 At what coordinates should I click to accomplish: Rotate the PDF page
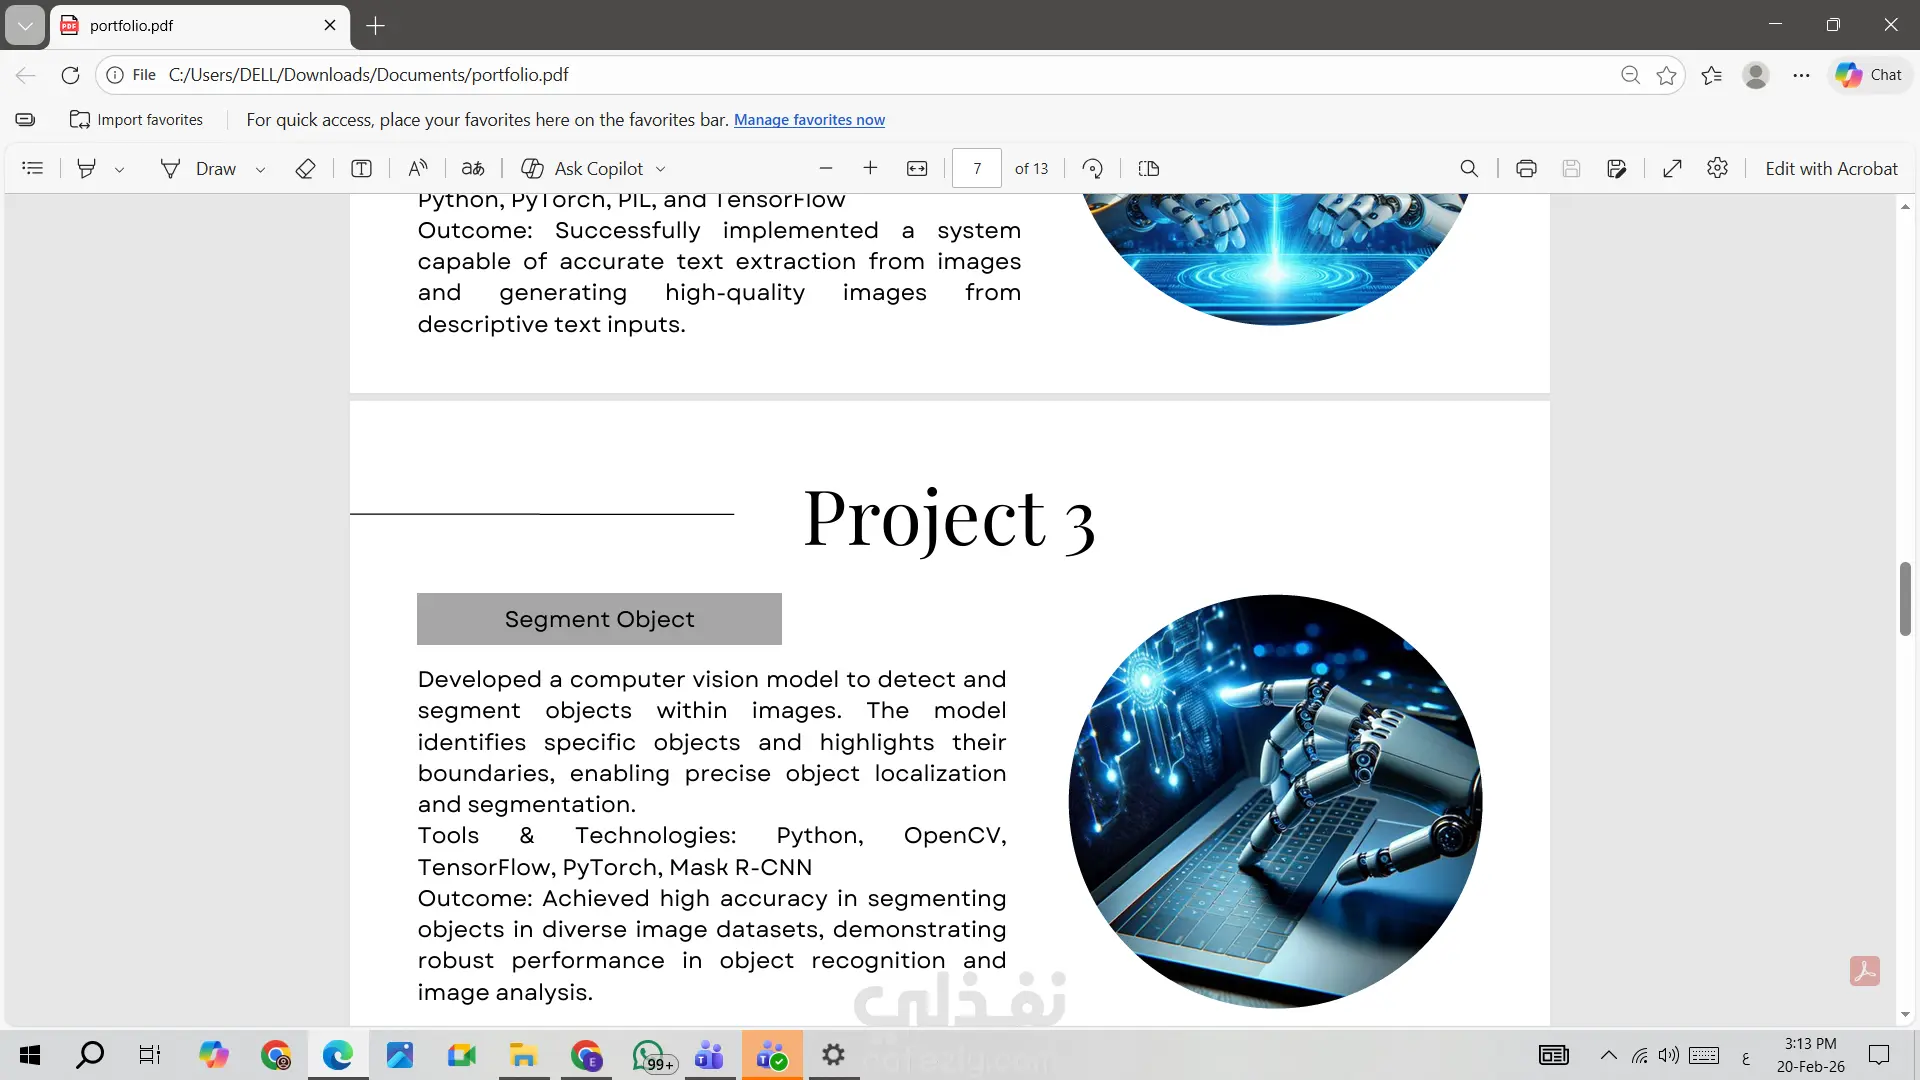click(1093, 169)
